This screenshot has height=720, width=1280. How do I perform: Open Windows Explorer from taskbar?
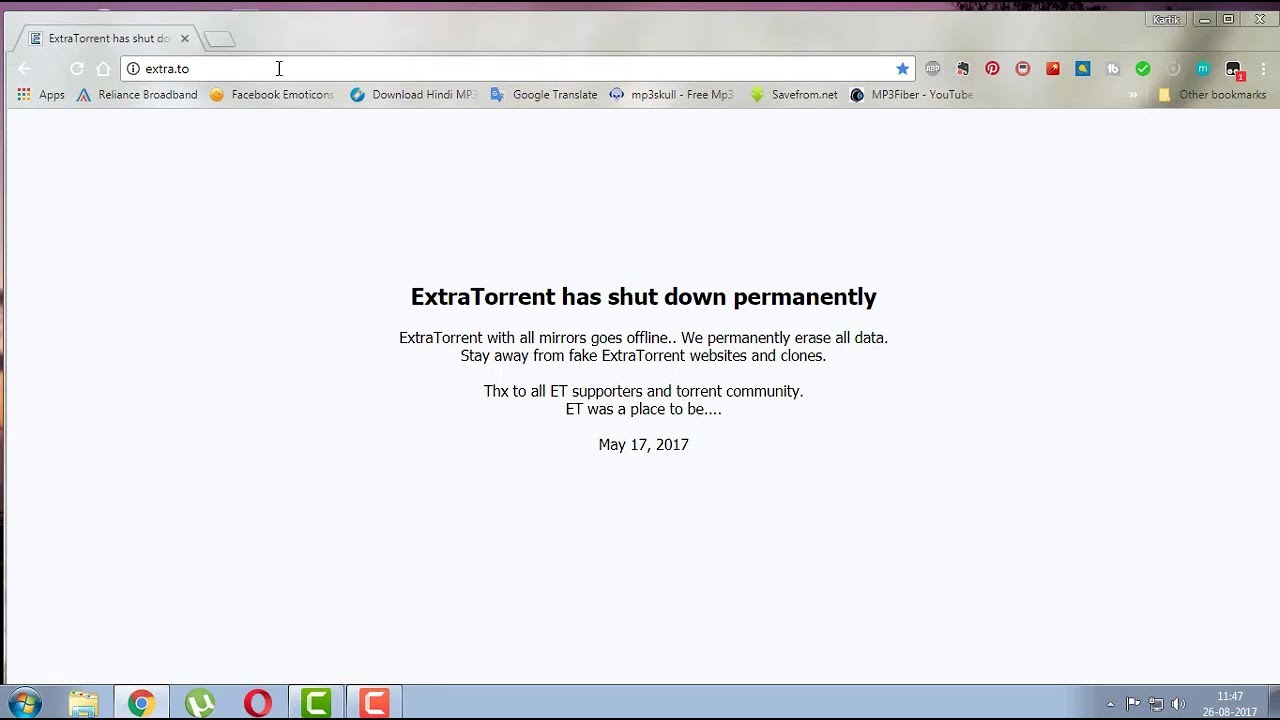pos(84,703)
